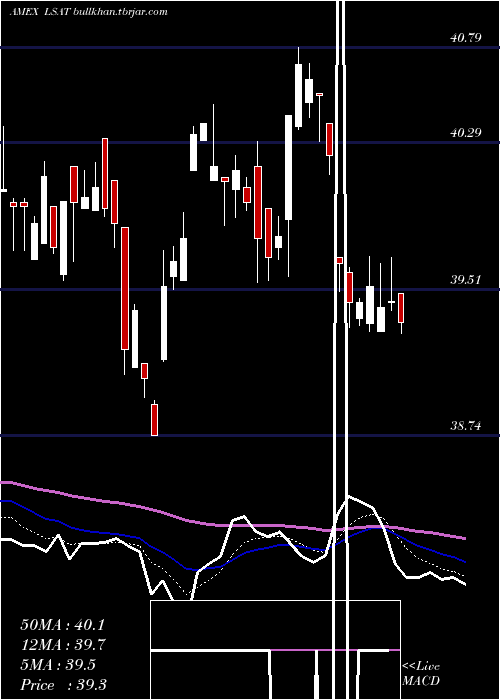Click the 40.79 price level label
Viewport: 500px width, 700px height.
click(466, 38)
